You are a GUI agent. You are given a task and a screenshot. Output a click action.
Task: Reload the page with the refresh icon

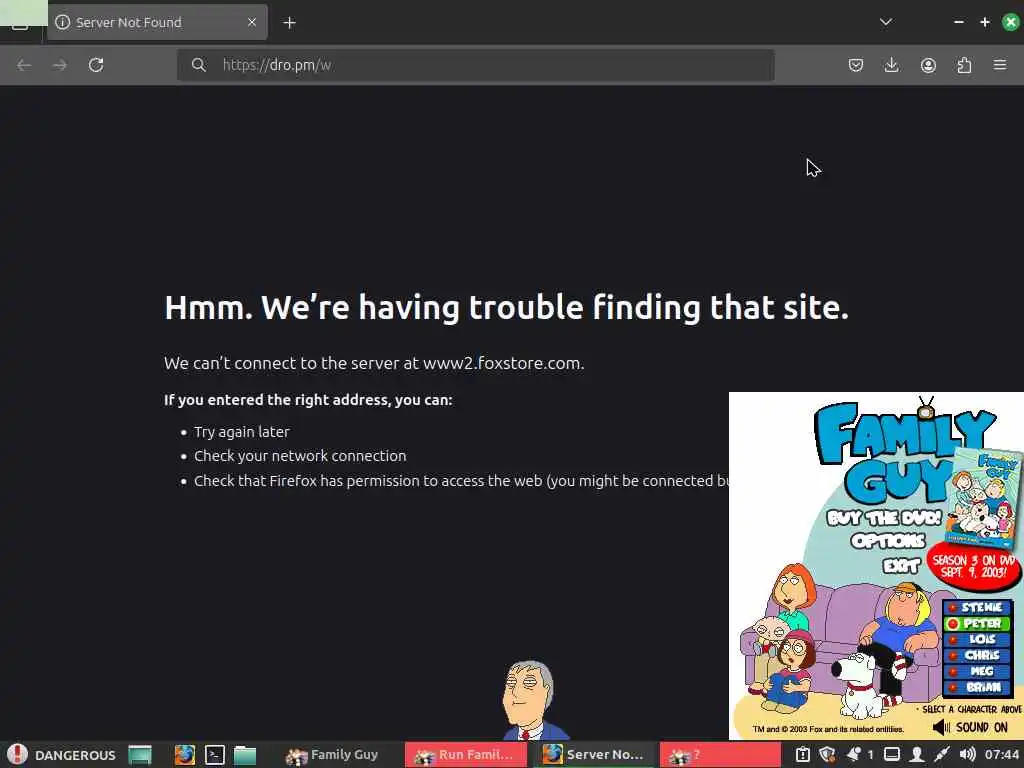(96, 65)
